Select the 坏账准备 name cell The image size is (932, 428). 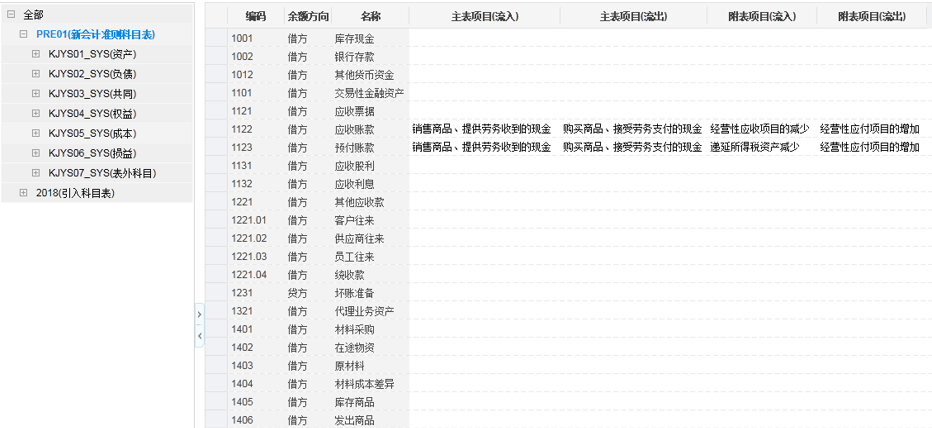pyautogui.click(x=370, y=293)
